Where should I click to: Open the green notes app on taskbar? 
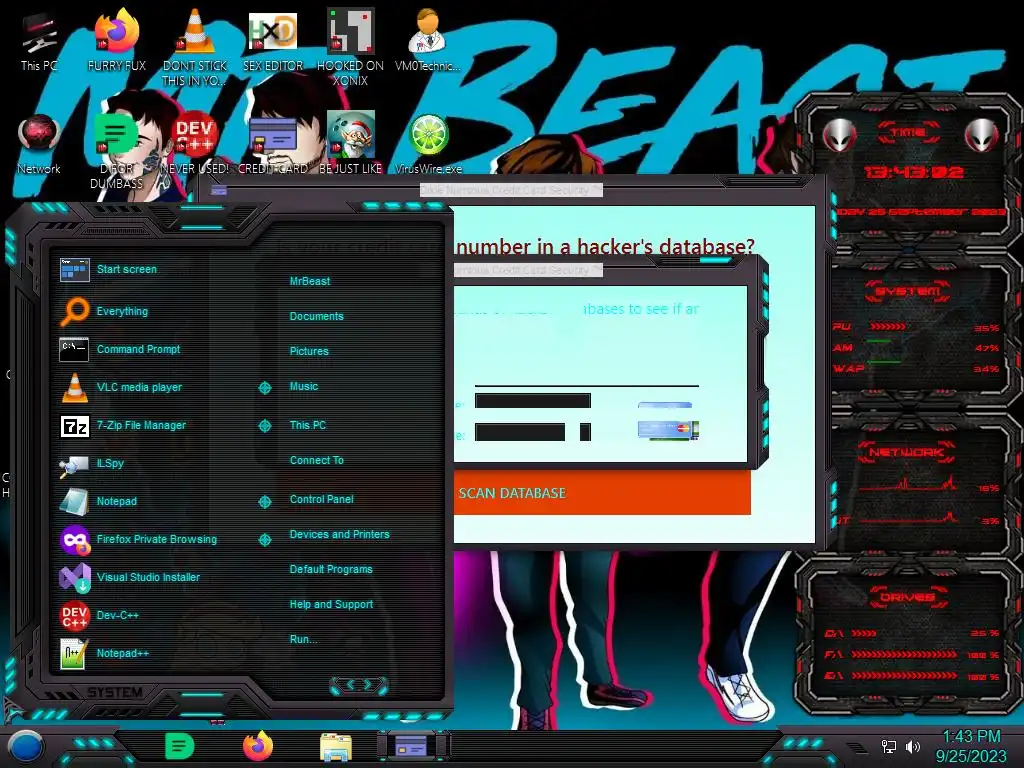(x=179, y=746)
